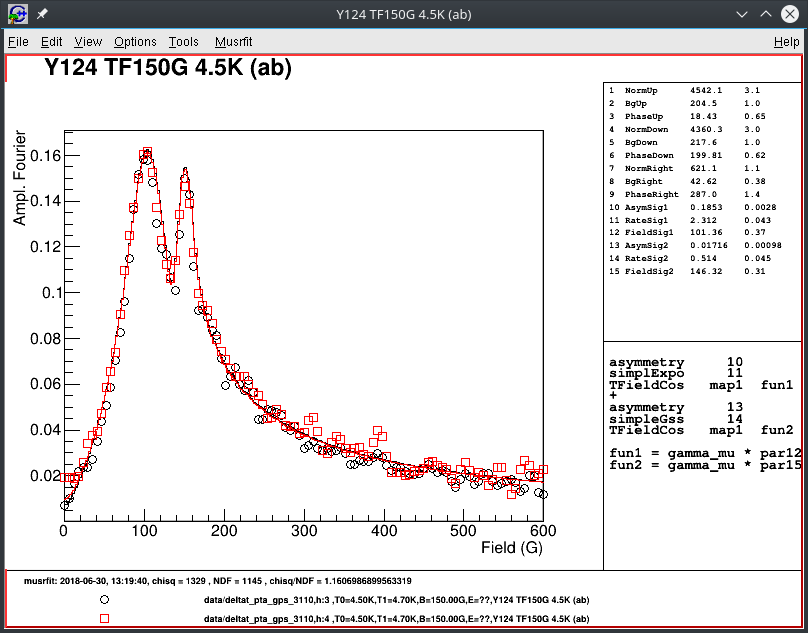Maximize the window using the up chevron
The image size is (808, 633).
click(765, 15)
